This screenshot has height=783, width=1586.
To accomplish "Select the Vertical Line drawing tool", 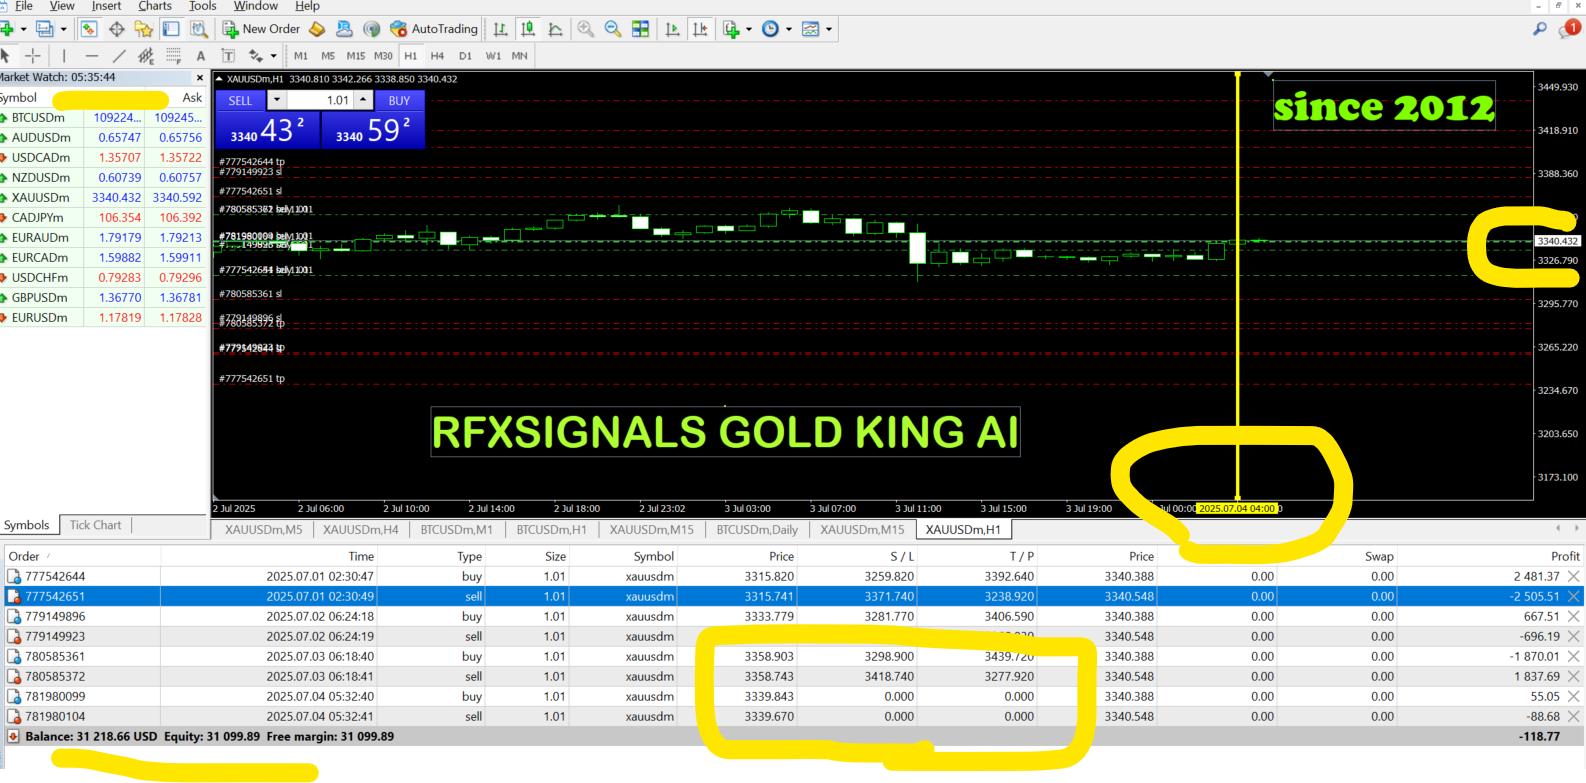I will click(64, 56).
